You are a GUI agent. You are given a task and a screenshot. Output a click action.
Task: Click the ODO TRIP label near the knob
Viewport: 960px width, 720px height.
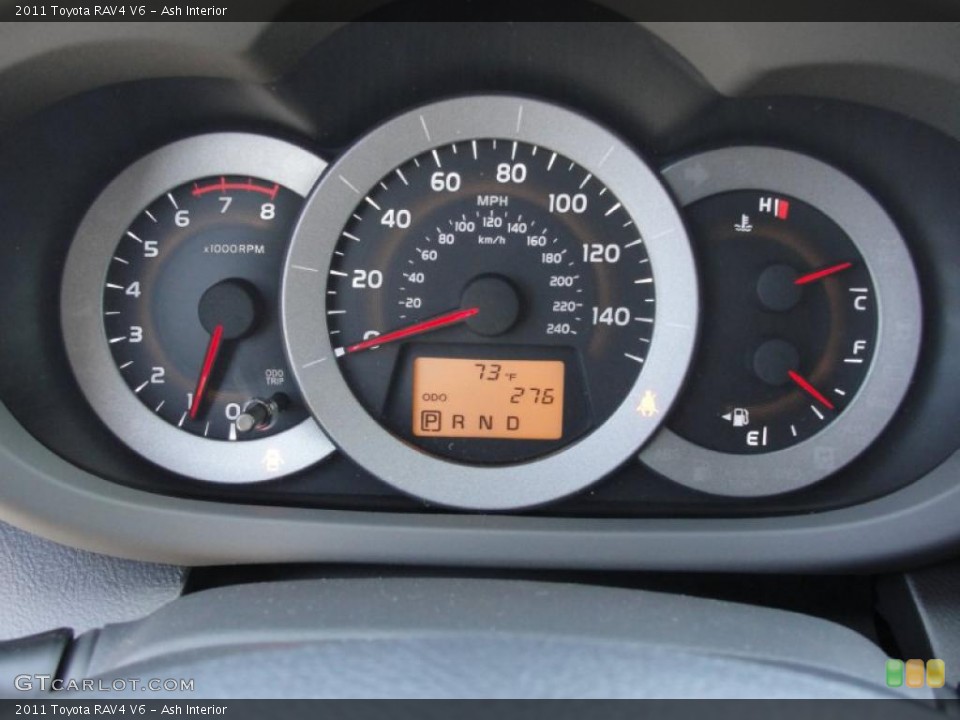(x=274, y=377)
